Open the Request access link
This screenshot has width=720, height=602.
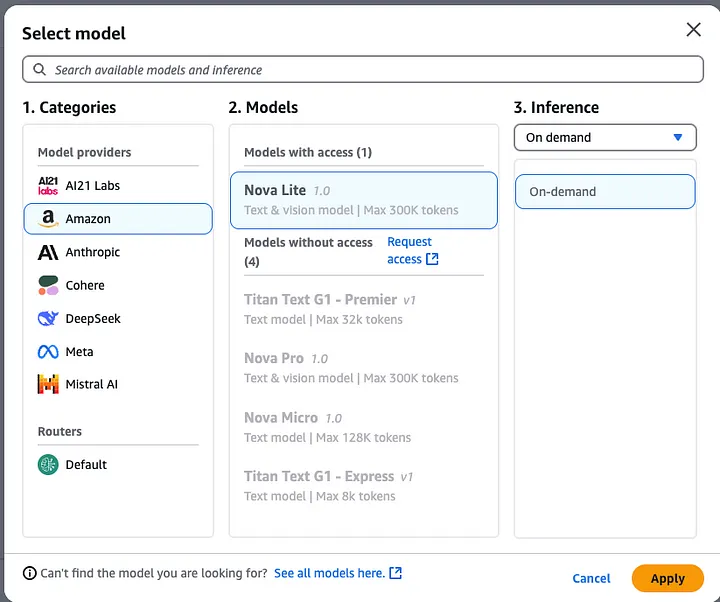point(412,250)
